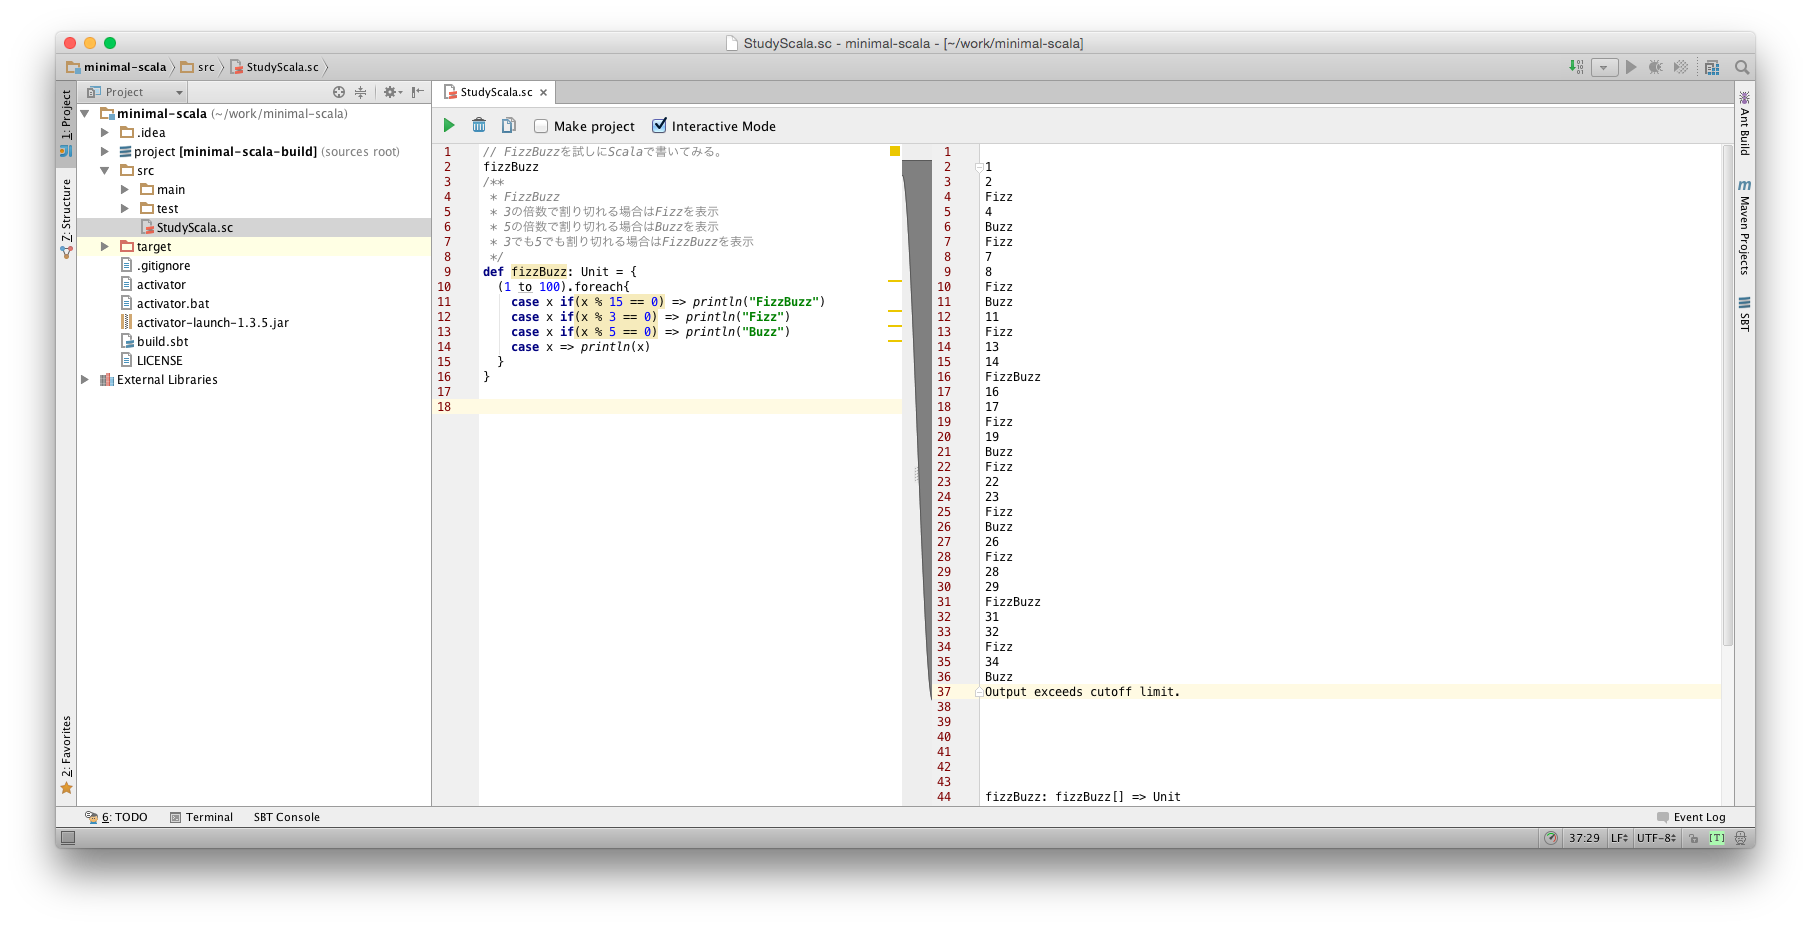Open Search Everywhere magnifier icon
The image size is (1811, 928).
click(1742, 67)
